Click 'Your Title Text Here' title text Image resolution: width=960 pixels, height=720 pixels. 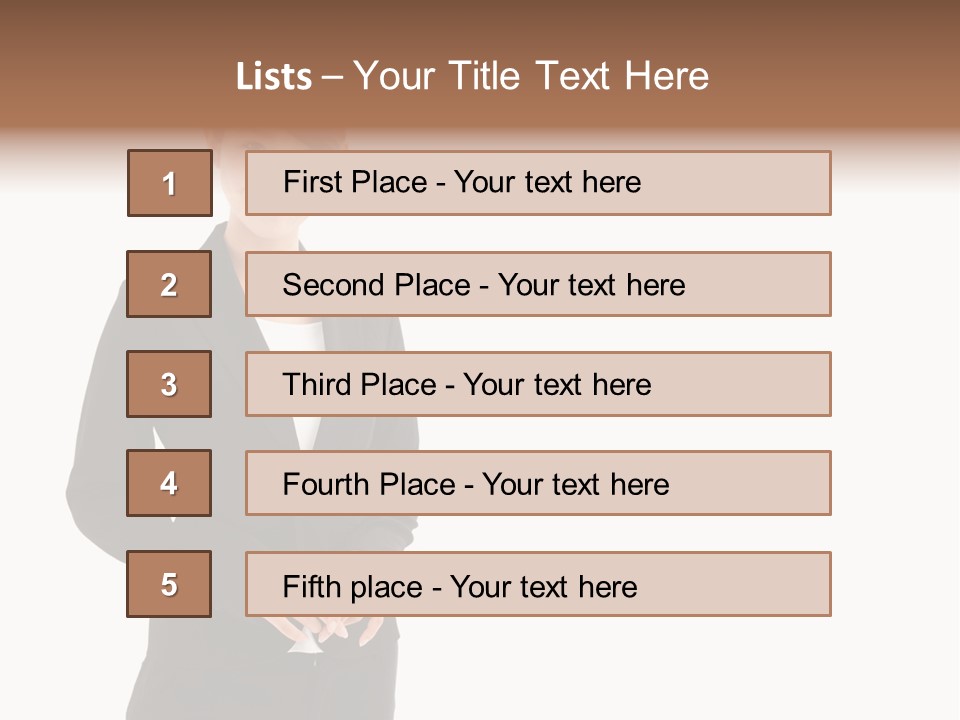click(531, 76)
